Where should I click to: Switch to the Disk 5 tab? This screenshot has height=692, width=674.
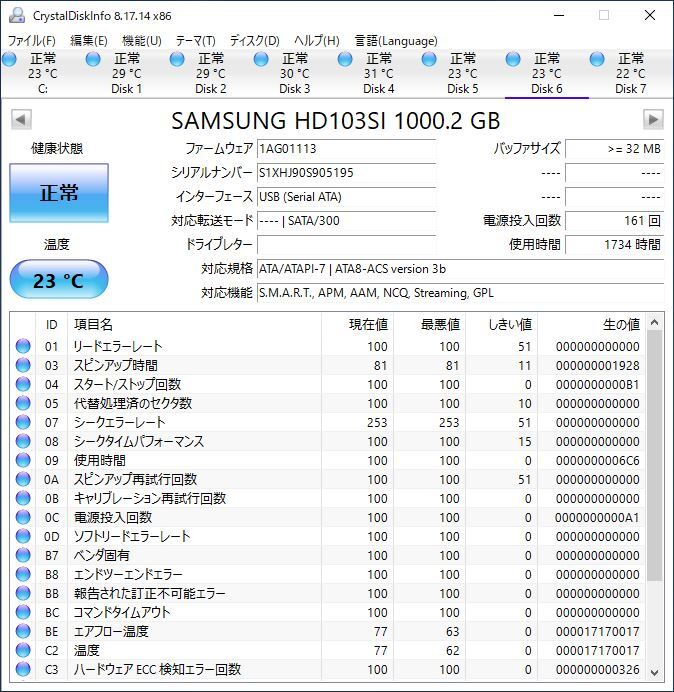[x=463, y=73]
